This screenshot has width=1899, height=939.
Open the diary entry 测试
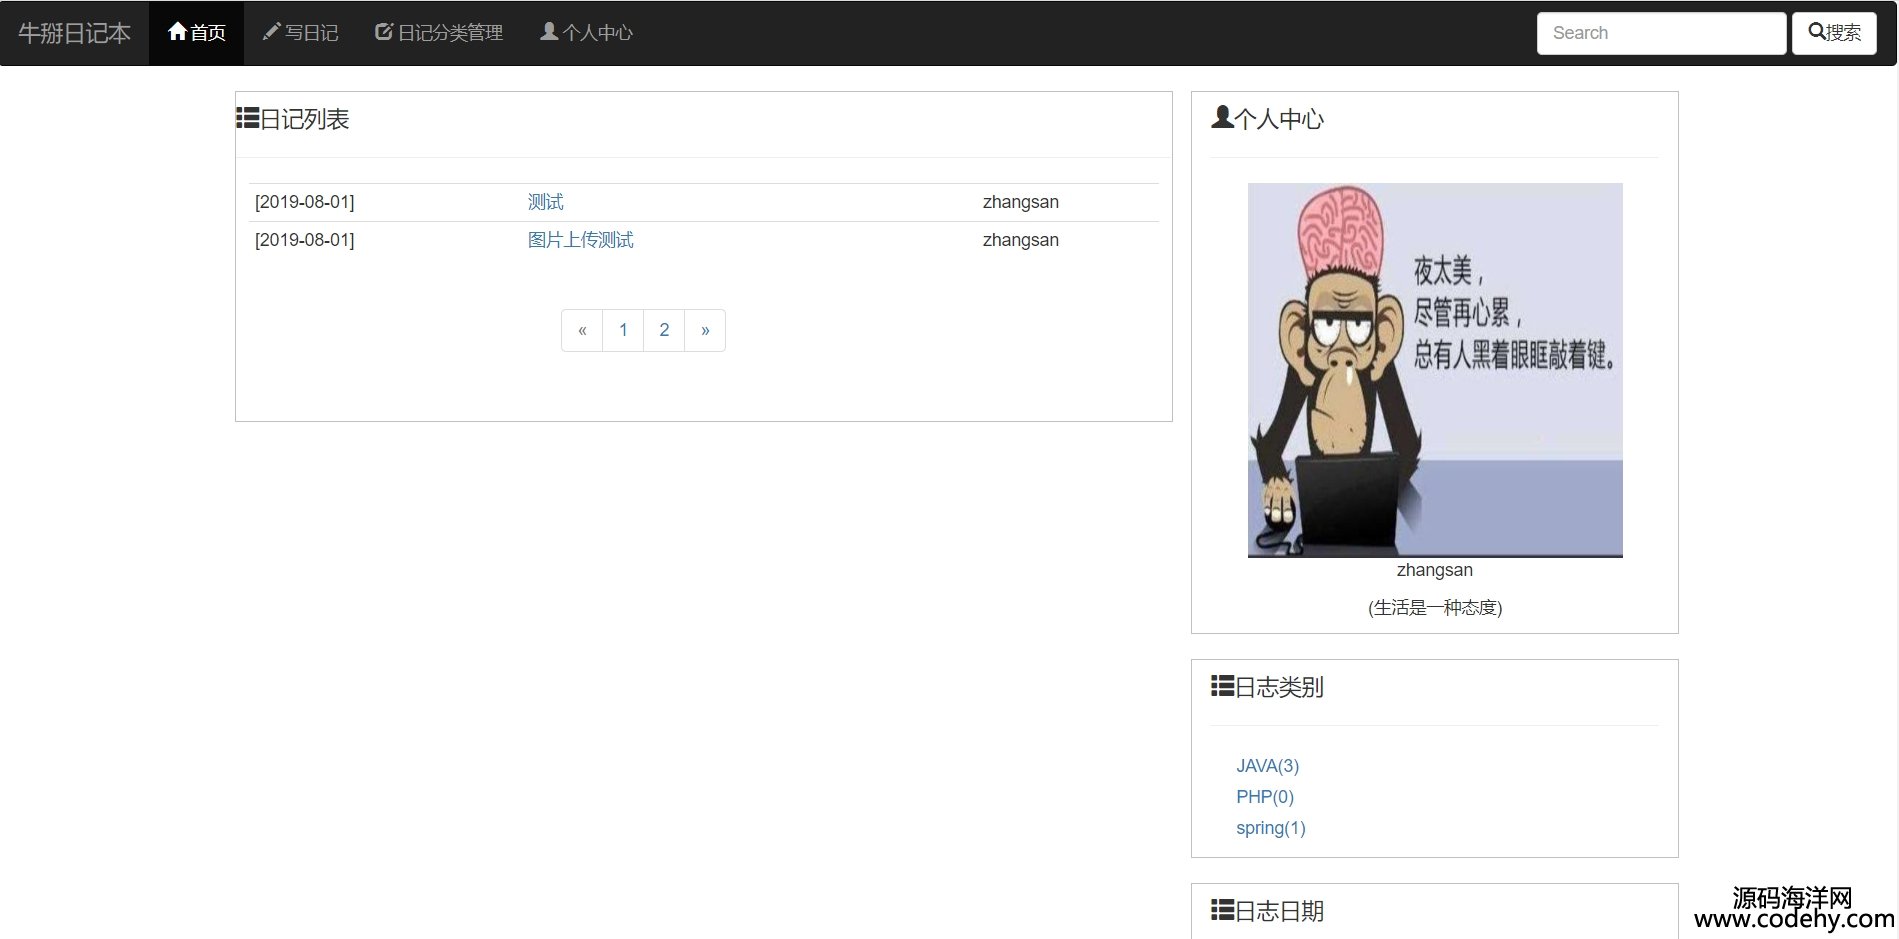pos(545,202)
